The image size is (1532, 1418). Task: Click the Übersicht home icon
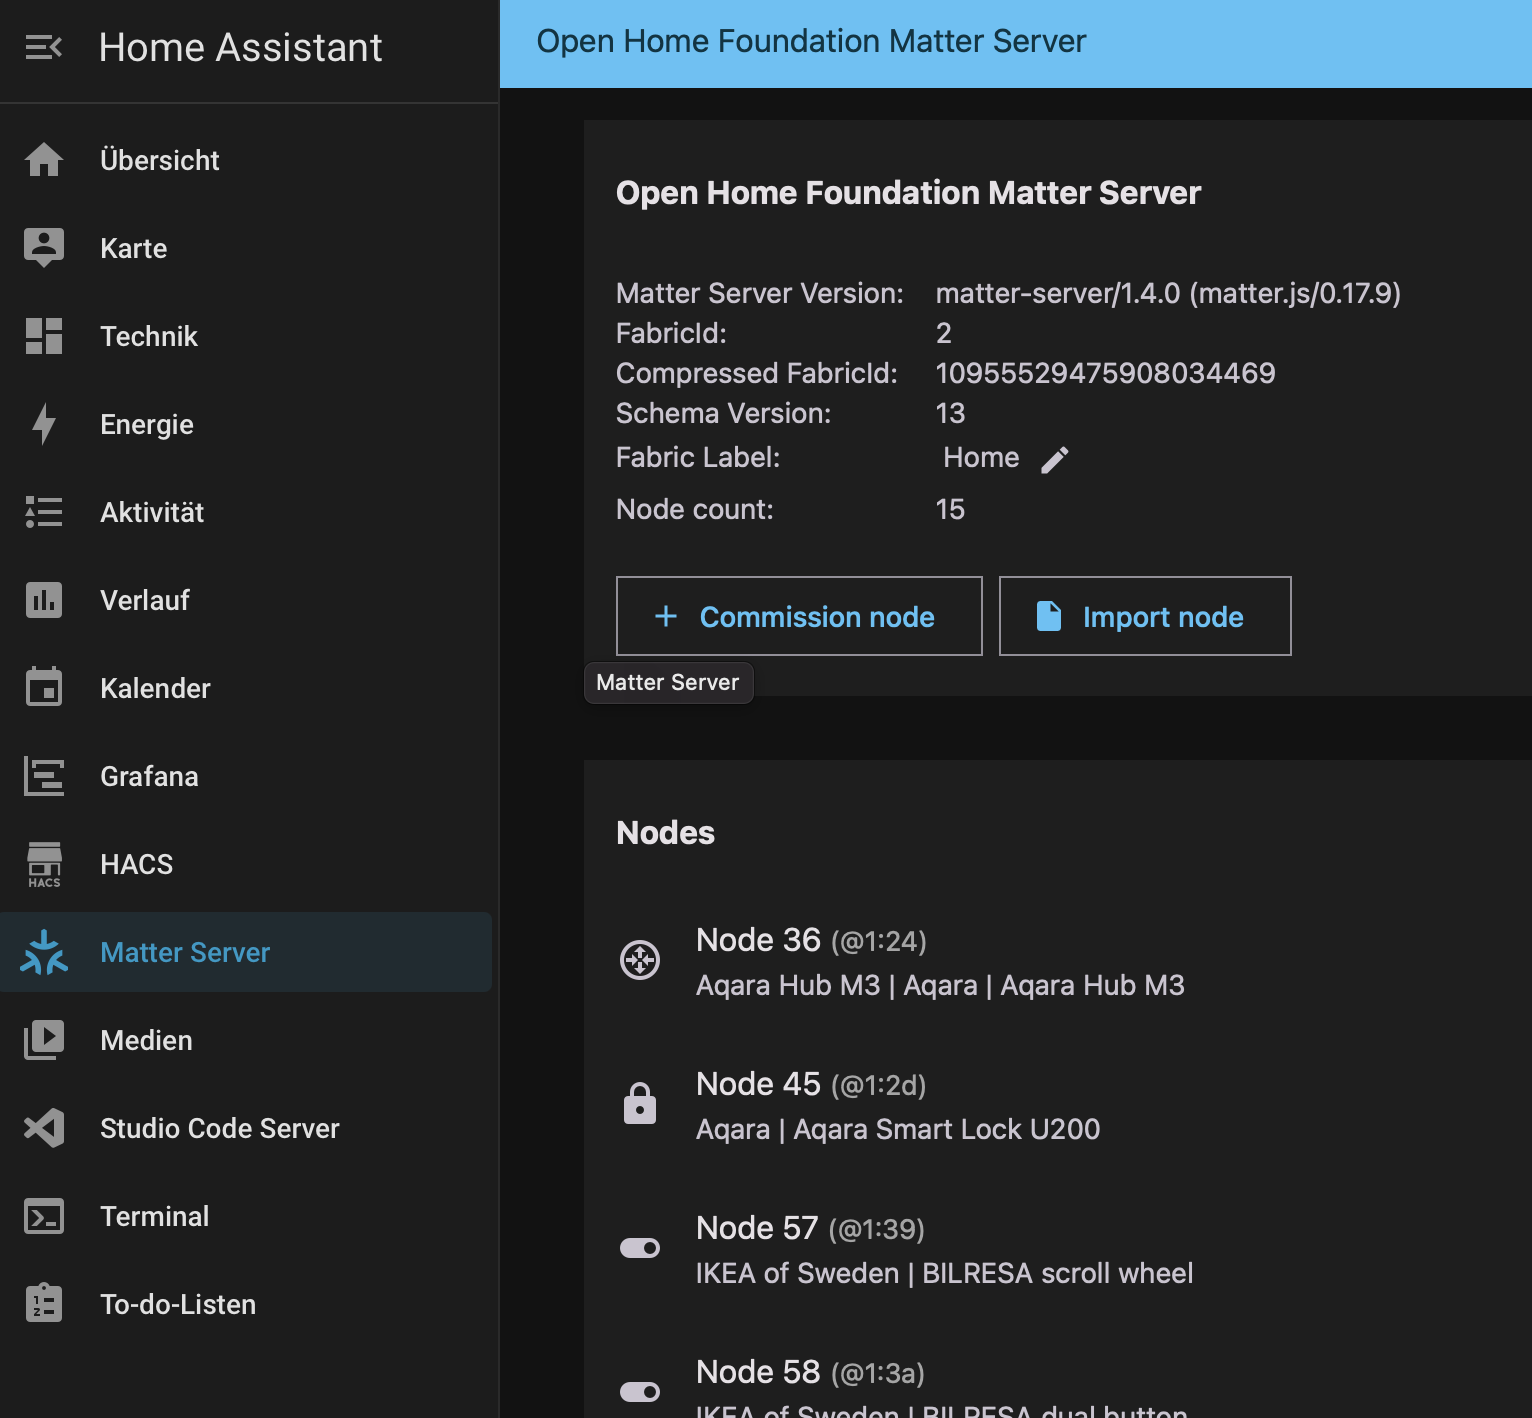click(44, 160)
